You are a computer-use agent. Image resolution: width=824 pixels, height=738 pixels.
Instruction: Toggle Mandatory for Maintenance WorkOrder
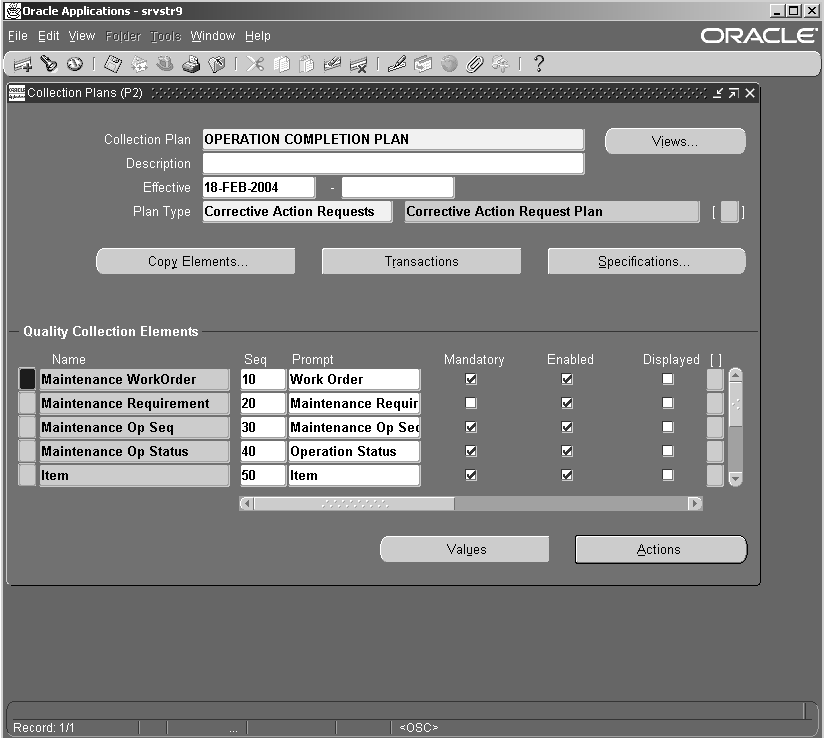[471, 379]
